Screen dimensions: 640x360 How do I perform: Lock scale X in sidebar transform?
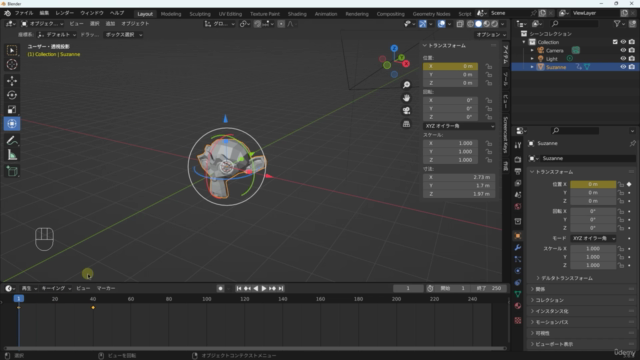[489, 143]
